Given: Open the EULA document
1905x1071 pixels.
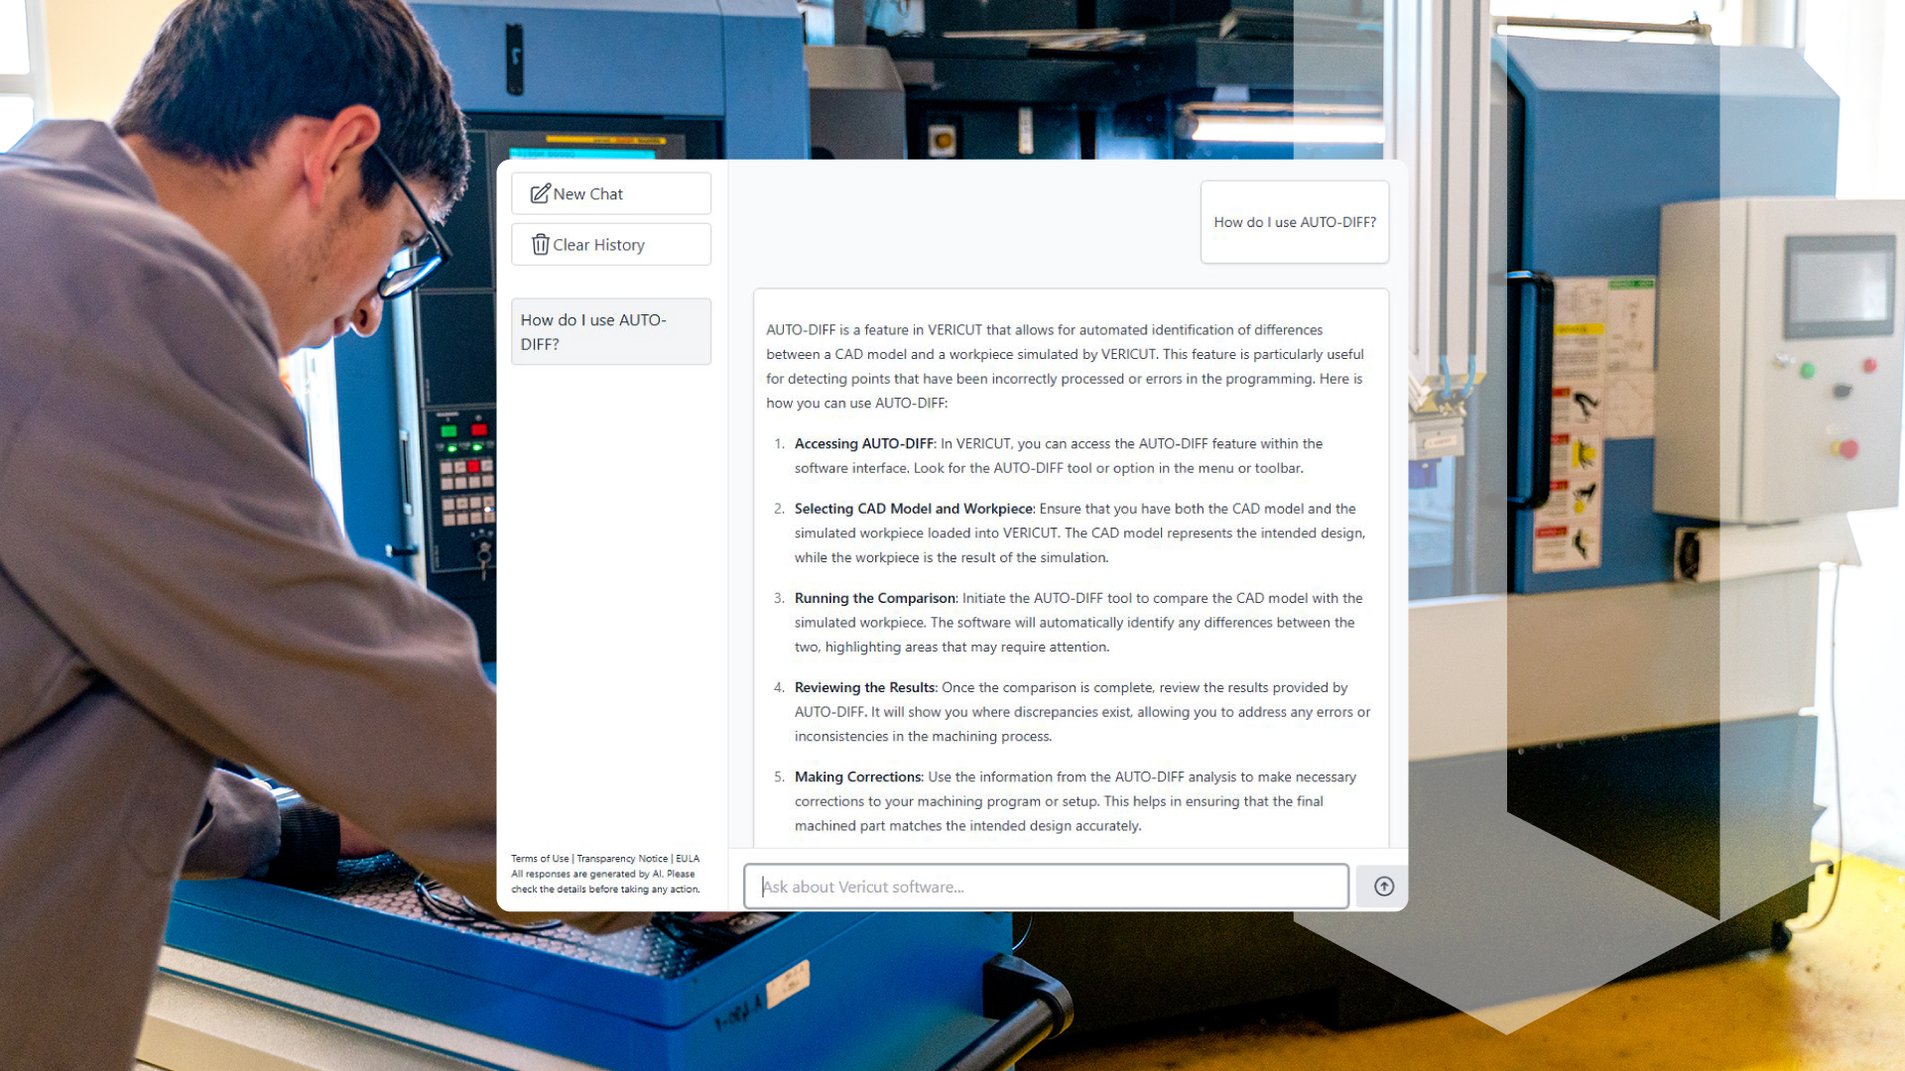Looking at the screenshot, I should pyautogui.click(x=689, y=858).
